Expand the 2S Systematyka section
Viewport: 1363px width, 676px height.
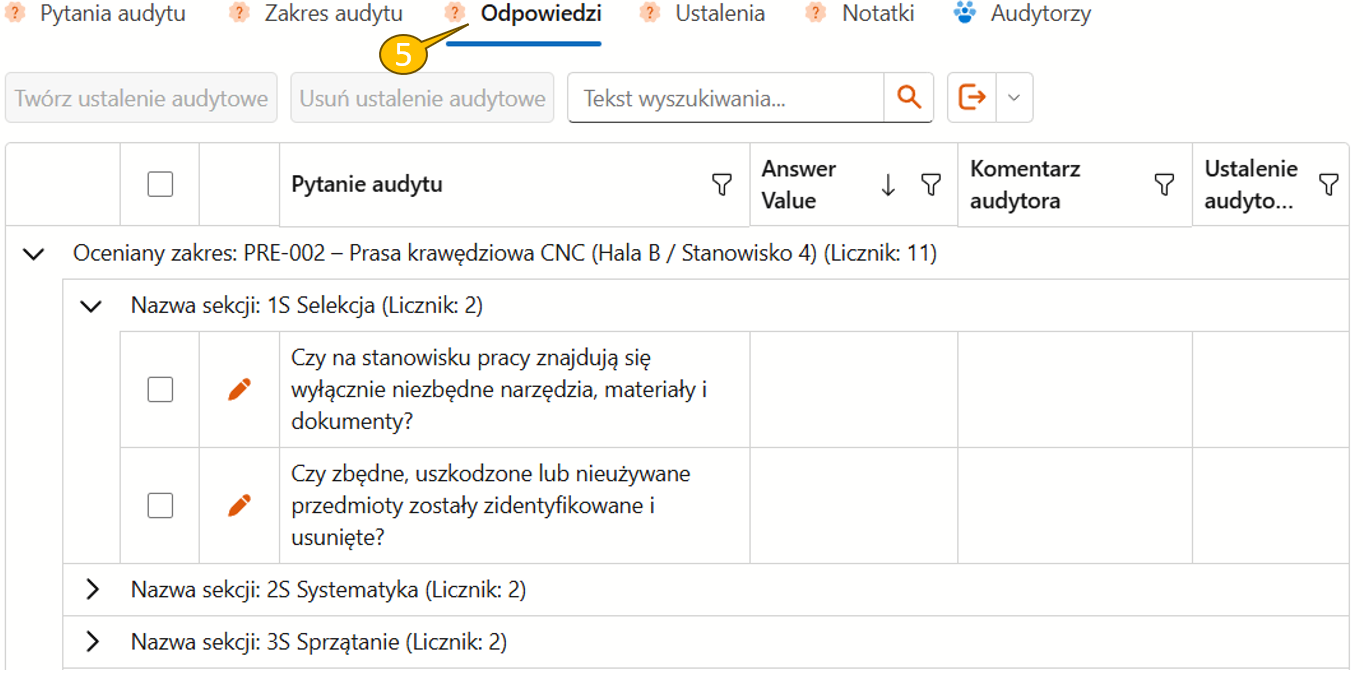(x=93, y=590)
